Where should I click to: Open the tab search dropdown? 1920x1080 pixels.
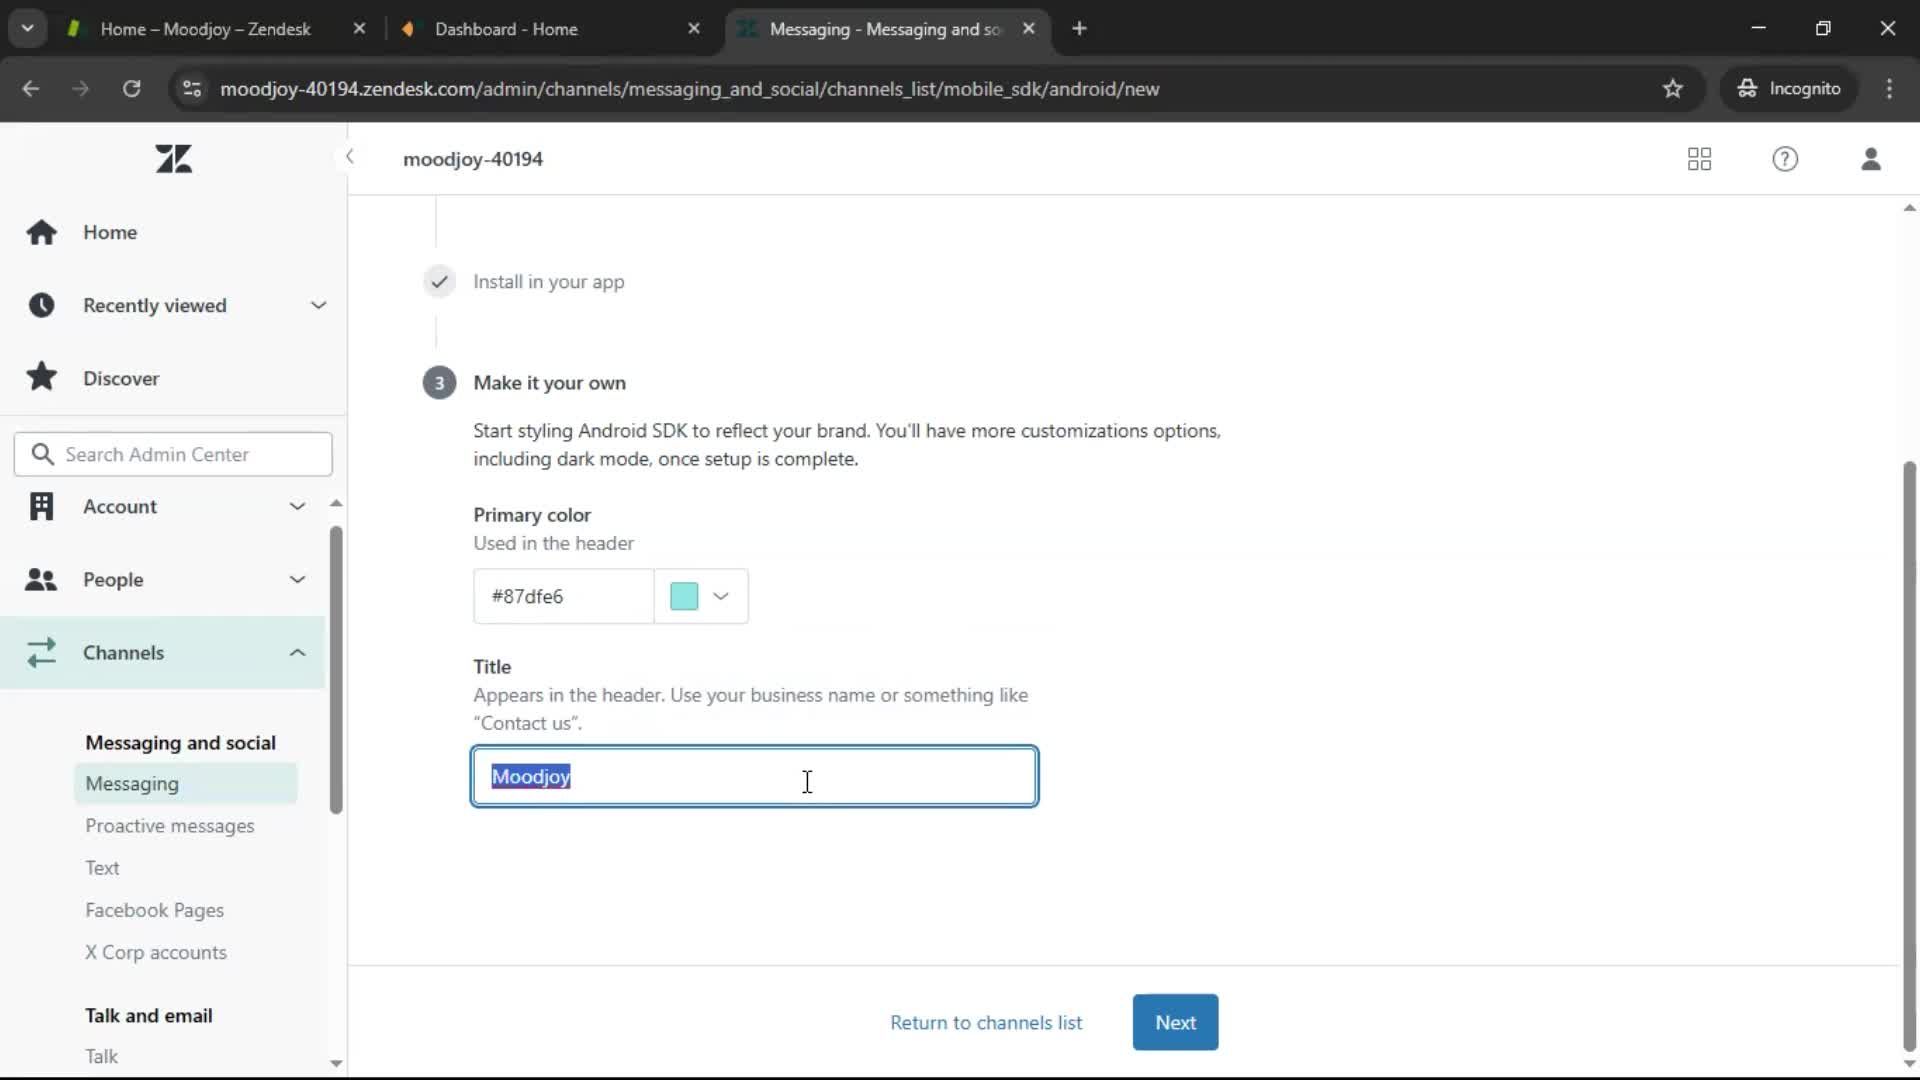tap(27, 29)
